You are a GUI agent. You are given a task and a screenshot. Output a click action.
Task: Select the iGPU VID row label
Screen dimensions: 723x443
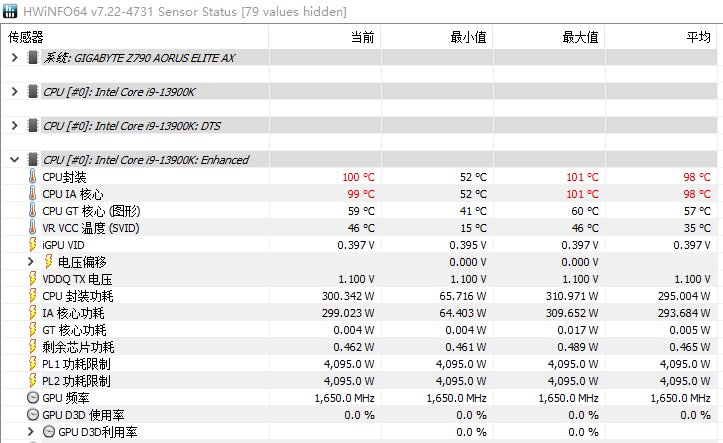63,245
